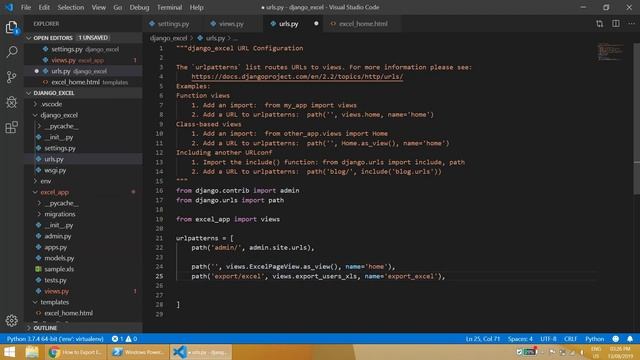Viewport: 640px width, 360px height.
Task: Click the unsaved dot on urls.py tab
Action: point(316,24)
